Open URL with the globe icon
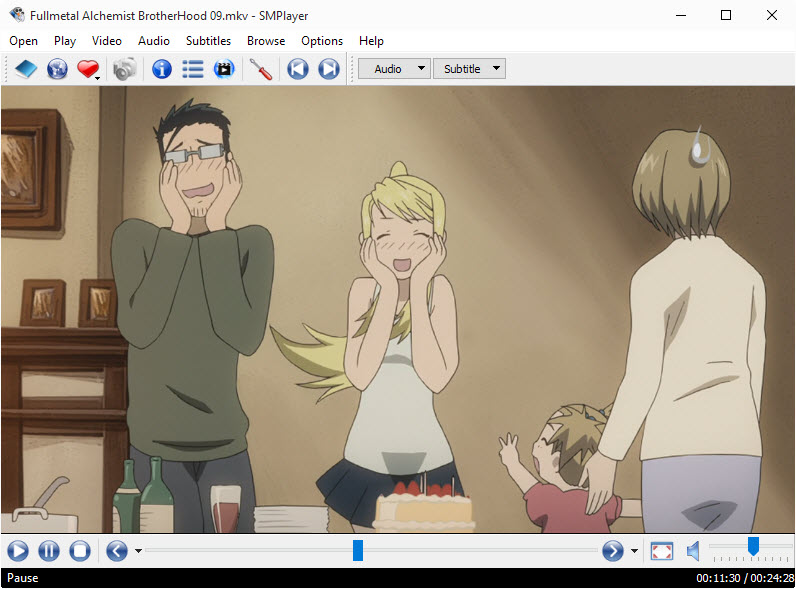 (x=57, y=69)
